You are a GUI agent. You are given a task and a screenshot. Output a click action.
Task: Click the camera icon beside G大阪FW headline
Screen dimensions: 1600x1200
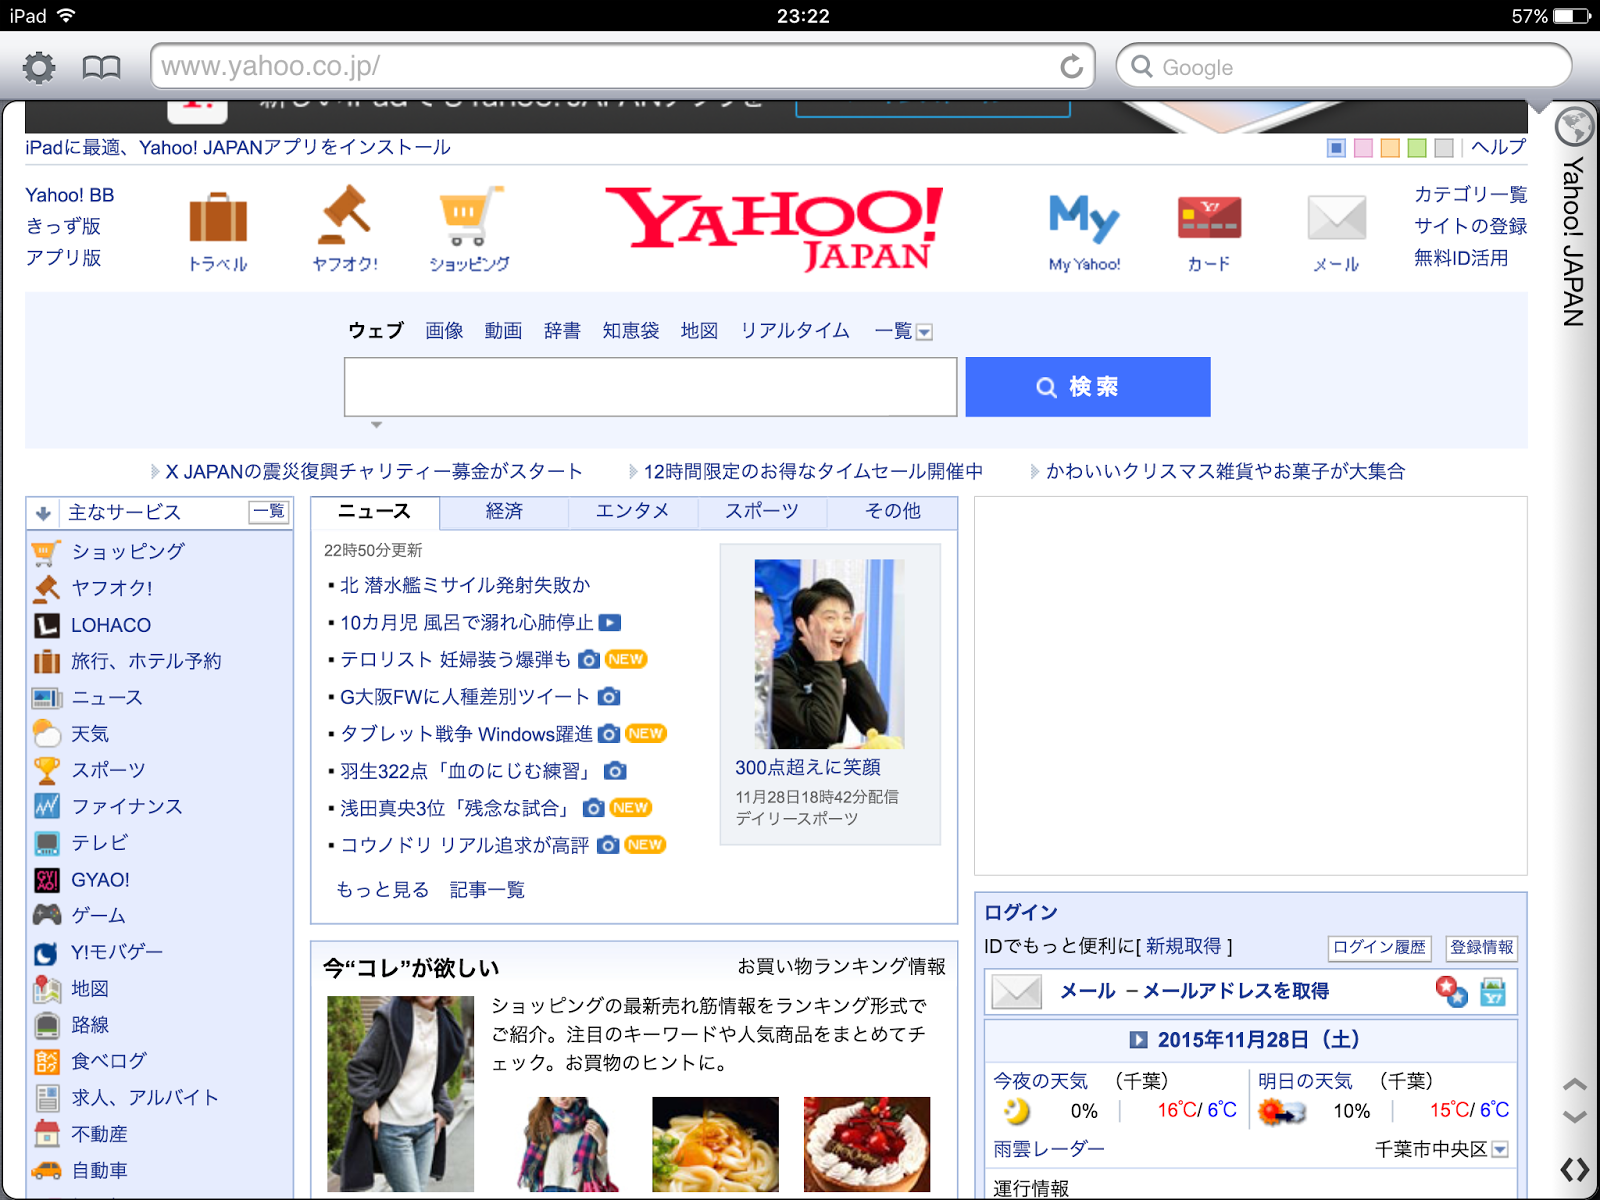click(x=609, y=696)
